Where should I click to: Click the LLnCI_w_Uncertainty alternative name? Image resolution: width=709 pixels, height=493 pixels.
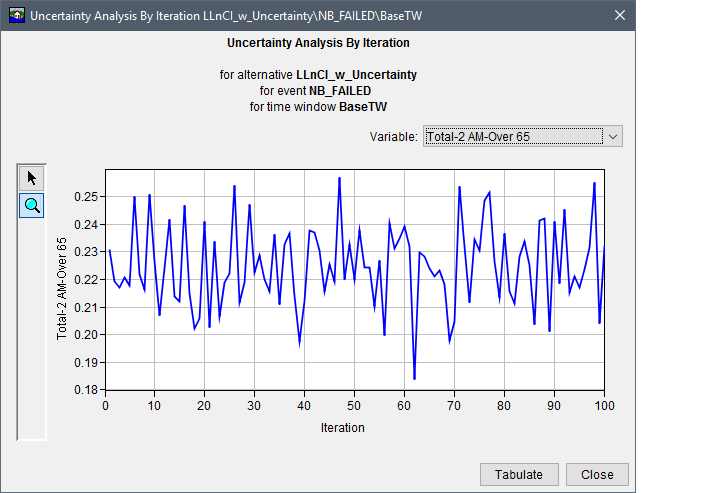click(356, 75)
